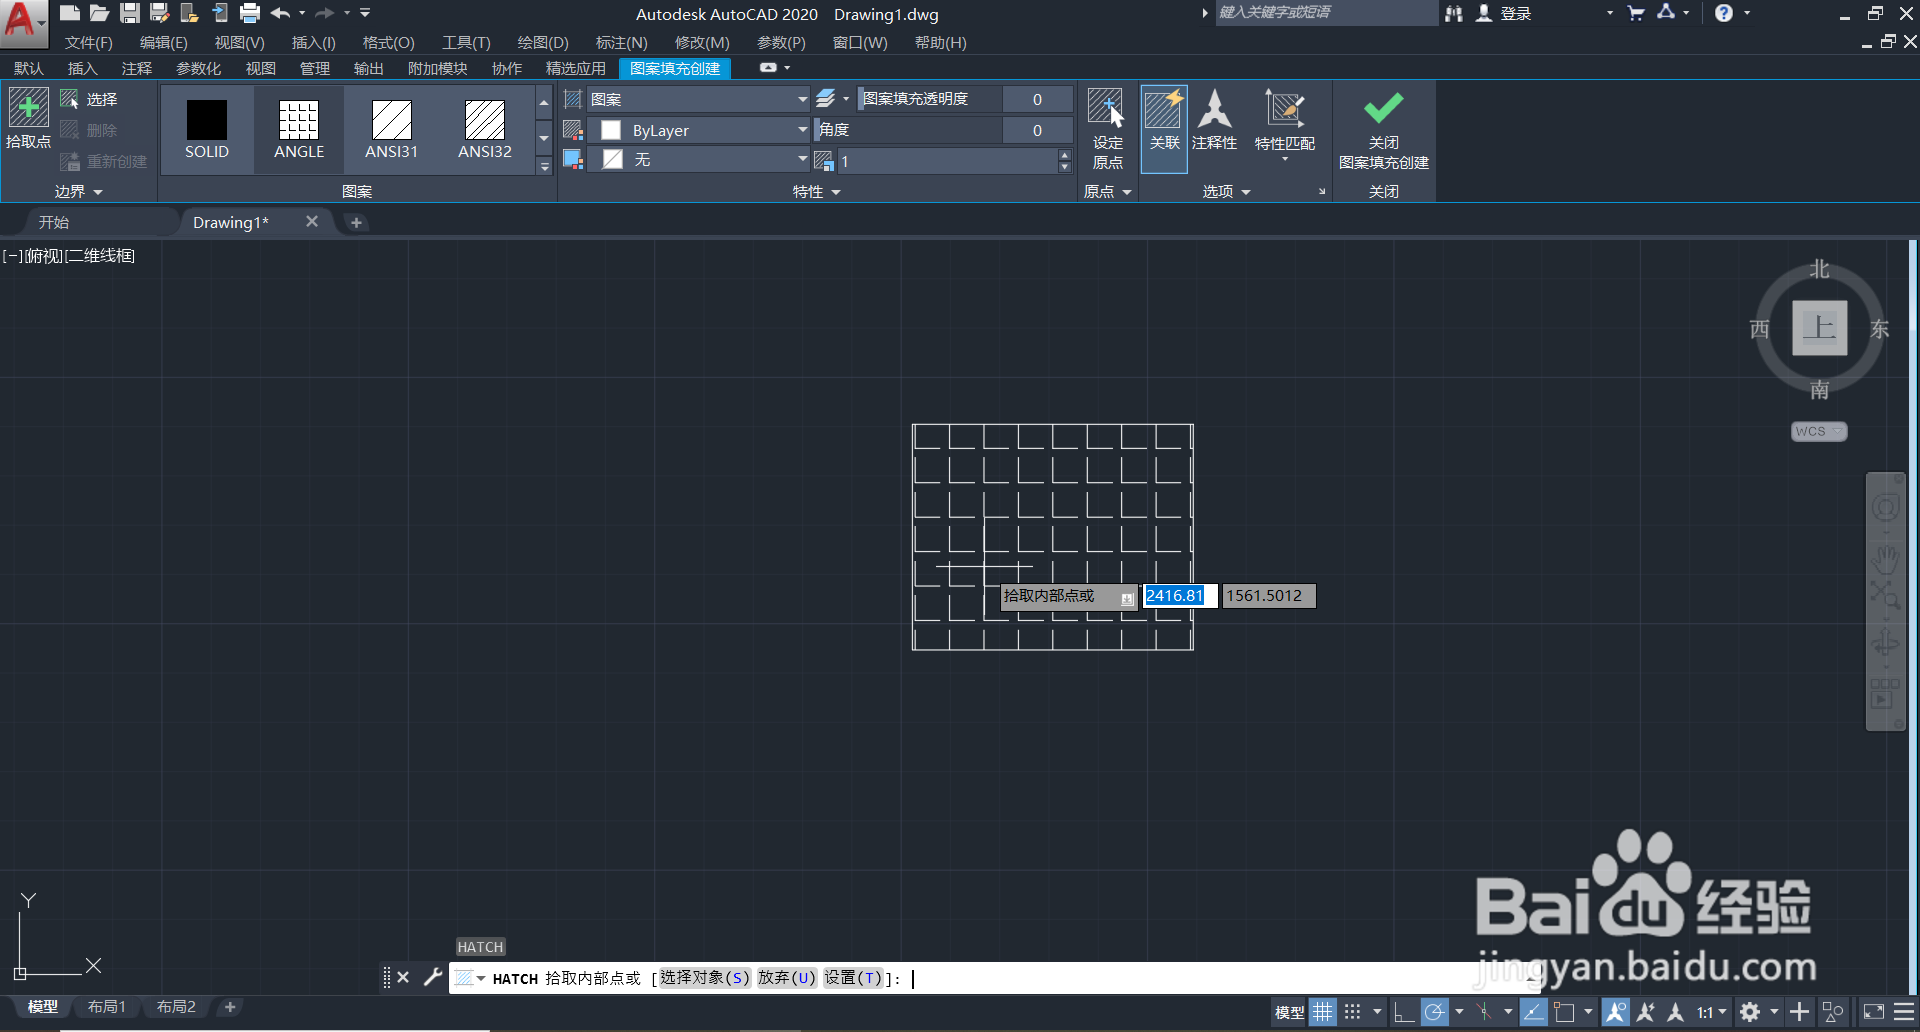Click the New drawing icon

point(69,13)
